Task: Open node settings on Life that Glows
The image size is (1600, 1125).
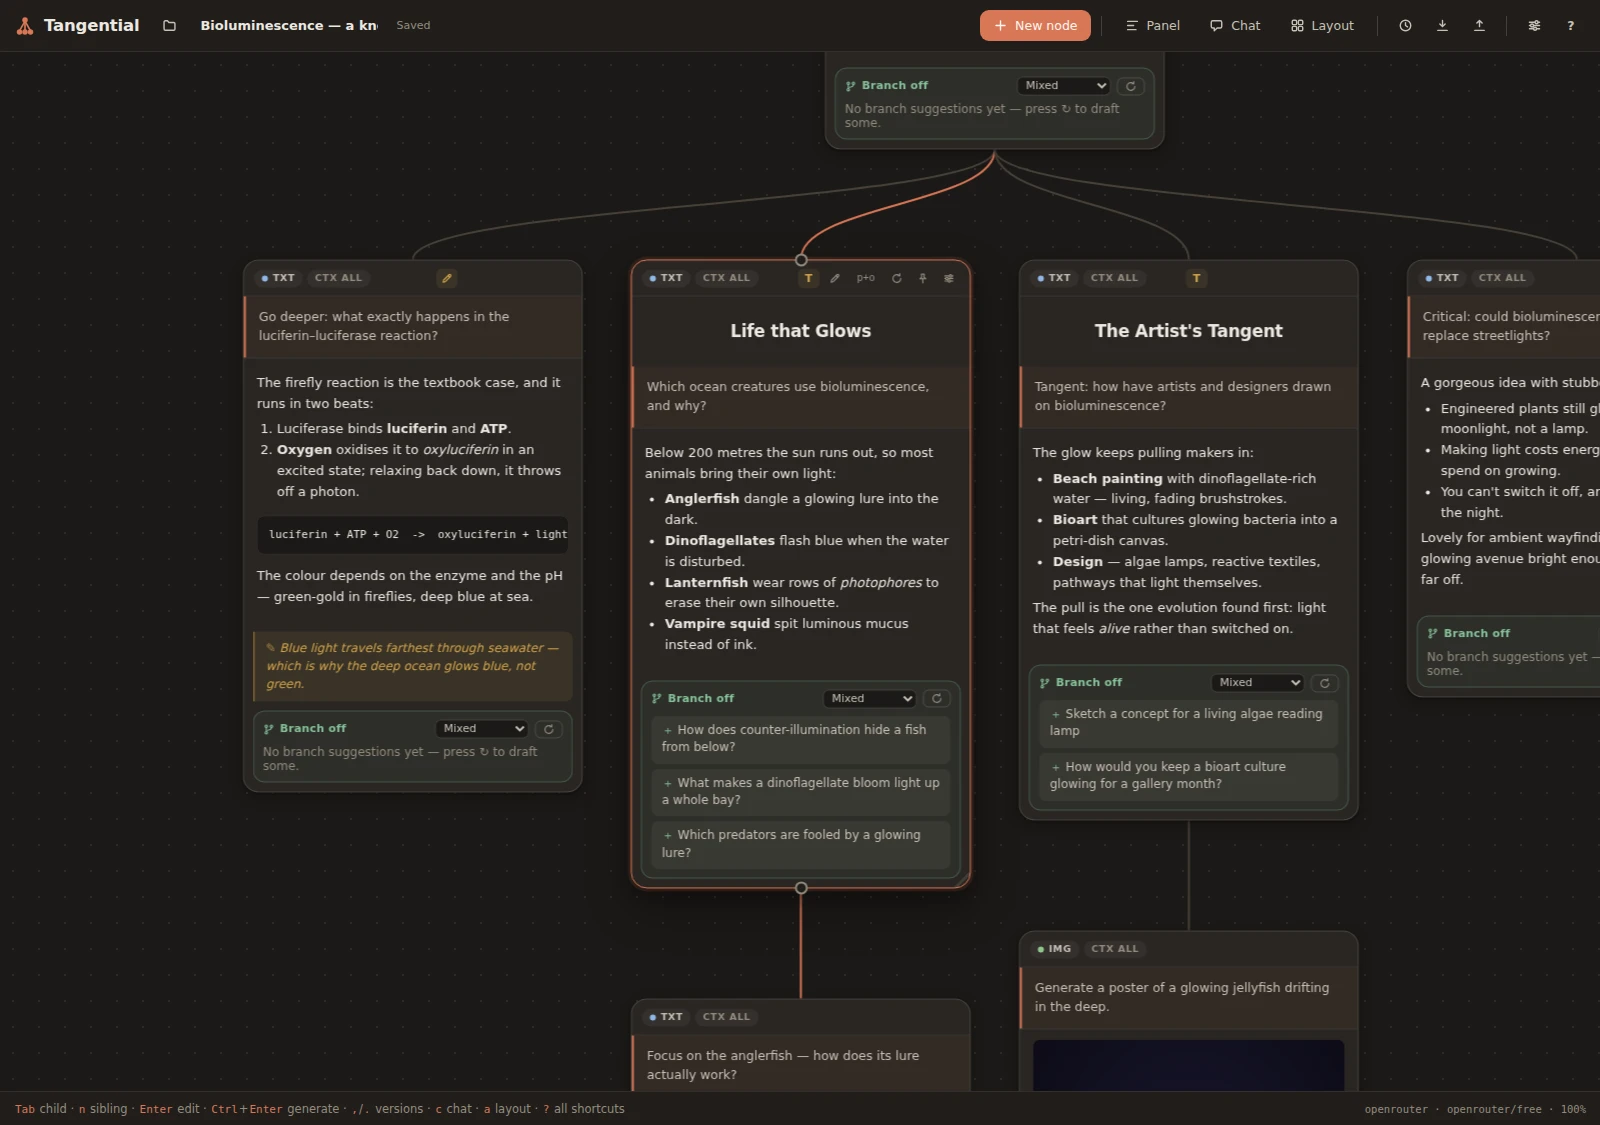Action: click(949, 278)
